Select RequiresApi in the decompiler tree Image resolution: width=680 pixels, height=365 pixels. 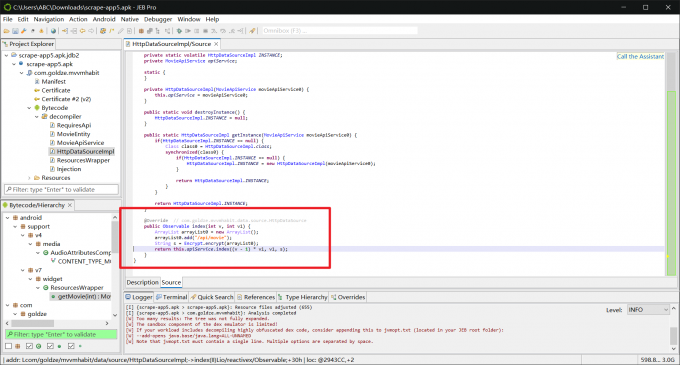74,125
